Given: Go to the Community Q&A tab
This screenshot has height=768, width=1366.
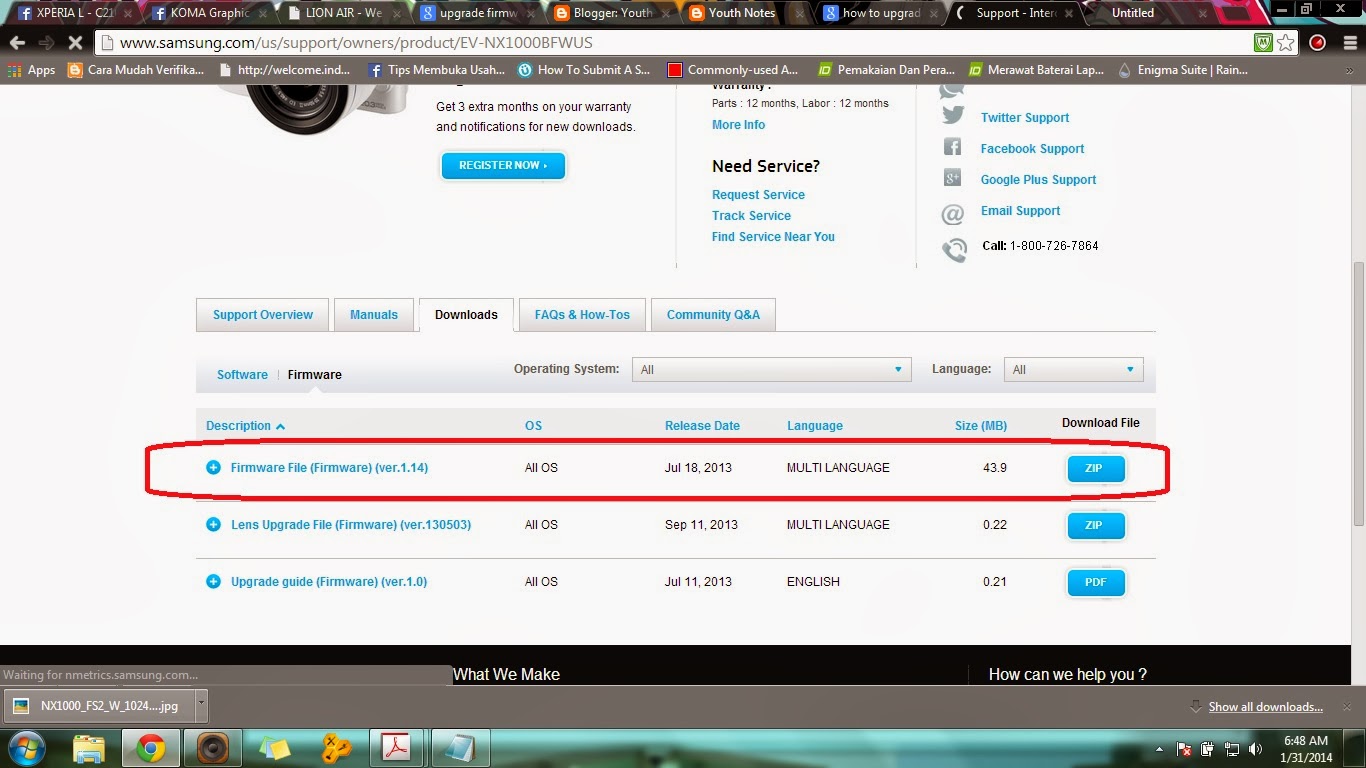Looking at the screenshot, I should pos(713,315).
